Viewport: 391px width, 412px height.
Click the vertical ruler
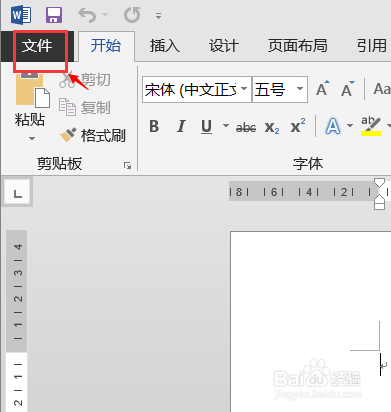tap(17, 321)
